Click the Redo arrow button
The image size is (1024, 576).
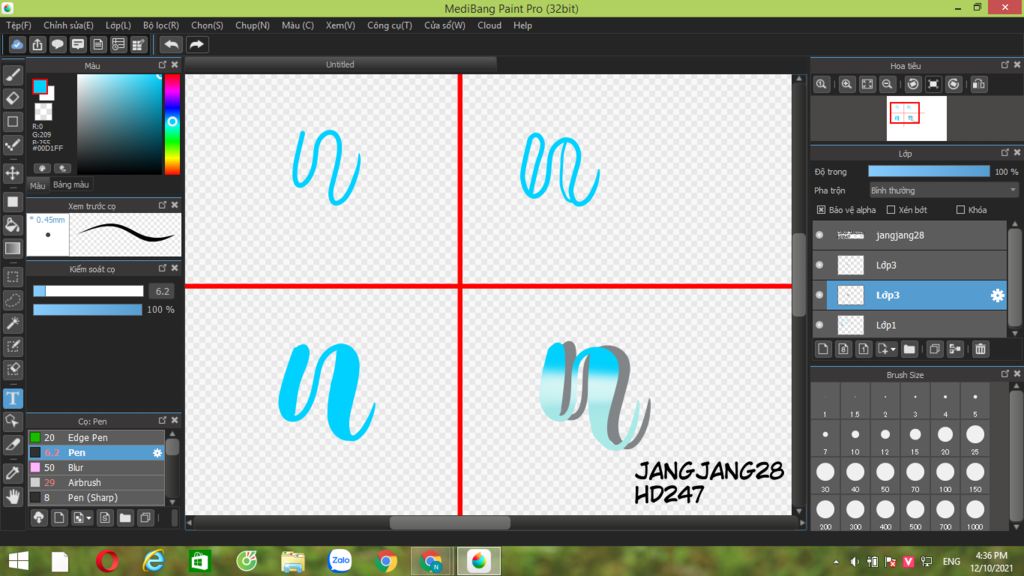tap(196, 44)
